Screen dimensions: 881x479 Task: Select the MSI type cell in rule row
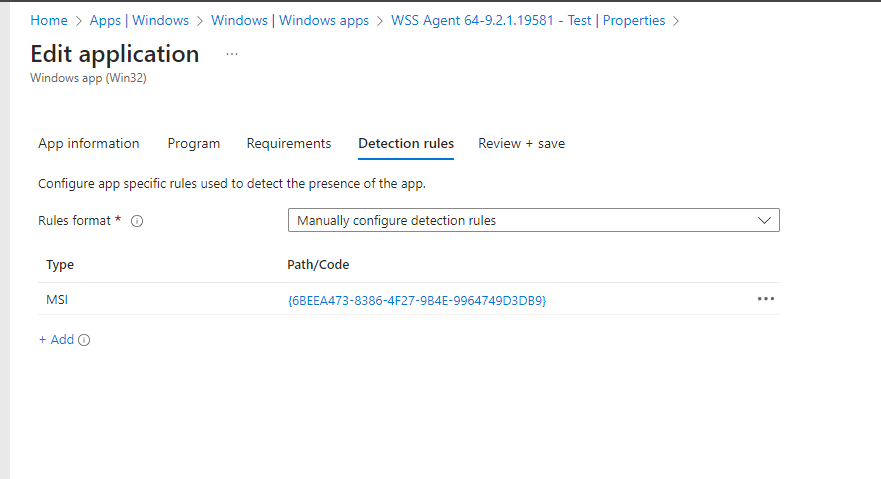click(57, 300)
